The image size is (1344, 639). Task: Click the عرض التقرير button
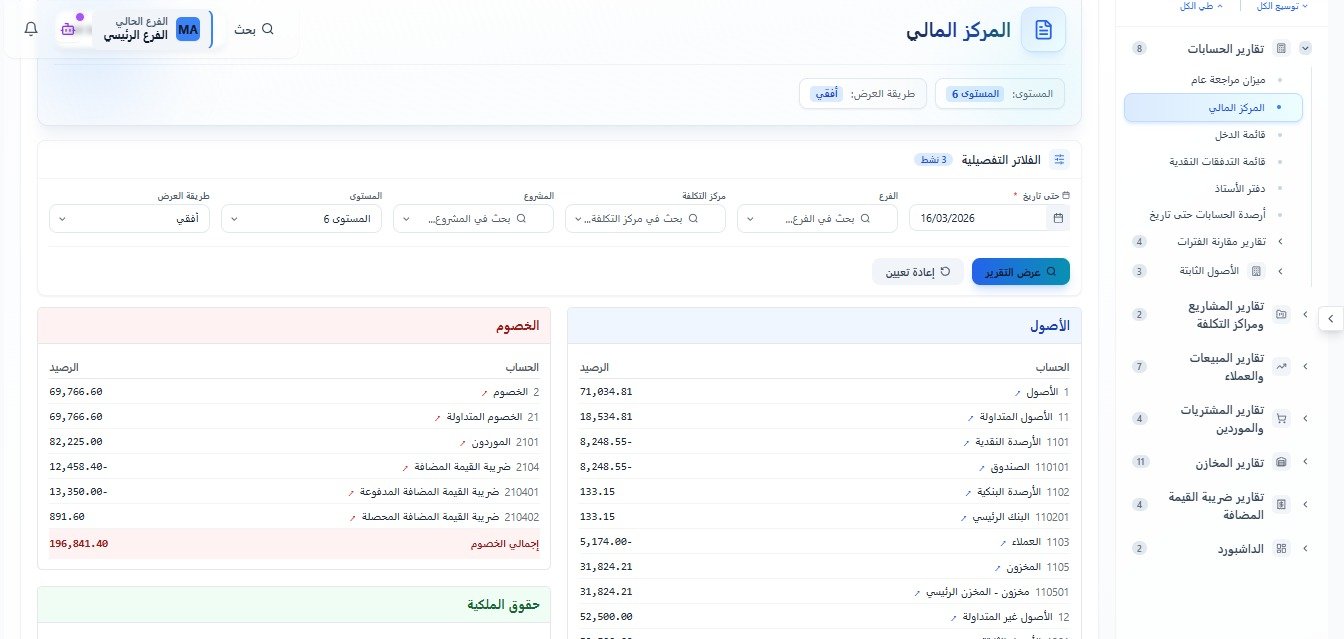pyautogui.click(x=1020, y=271)
